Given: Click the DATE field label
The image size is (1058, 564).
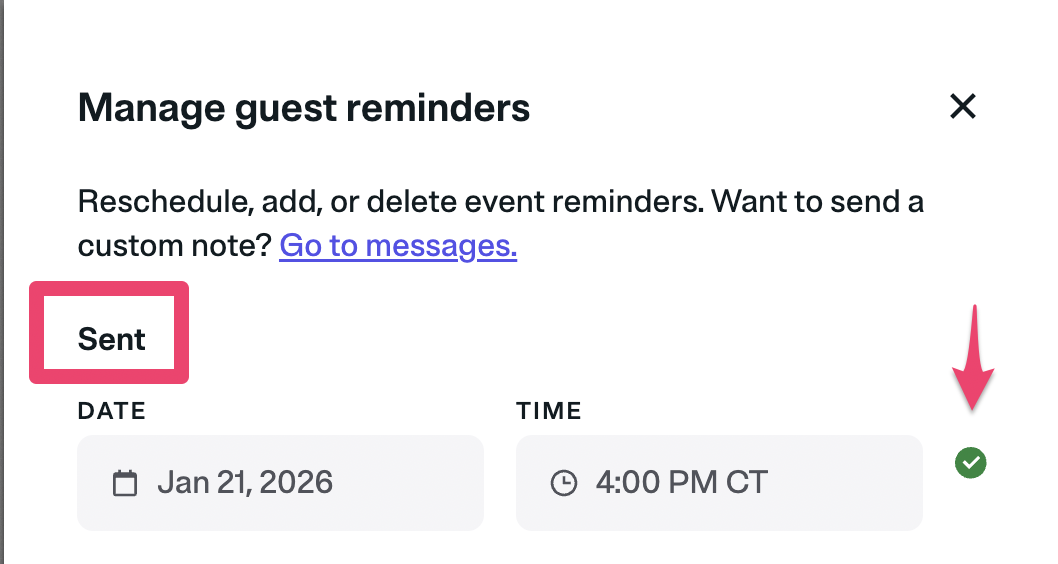Looking at the screenshot, I should click(x=111, y=410).
